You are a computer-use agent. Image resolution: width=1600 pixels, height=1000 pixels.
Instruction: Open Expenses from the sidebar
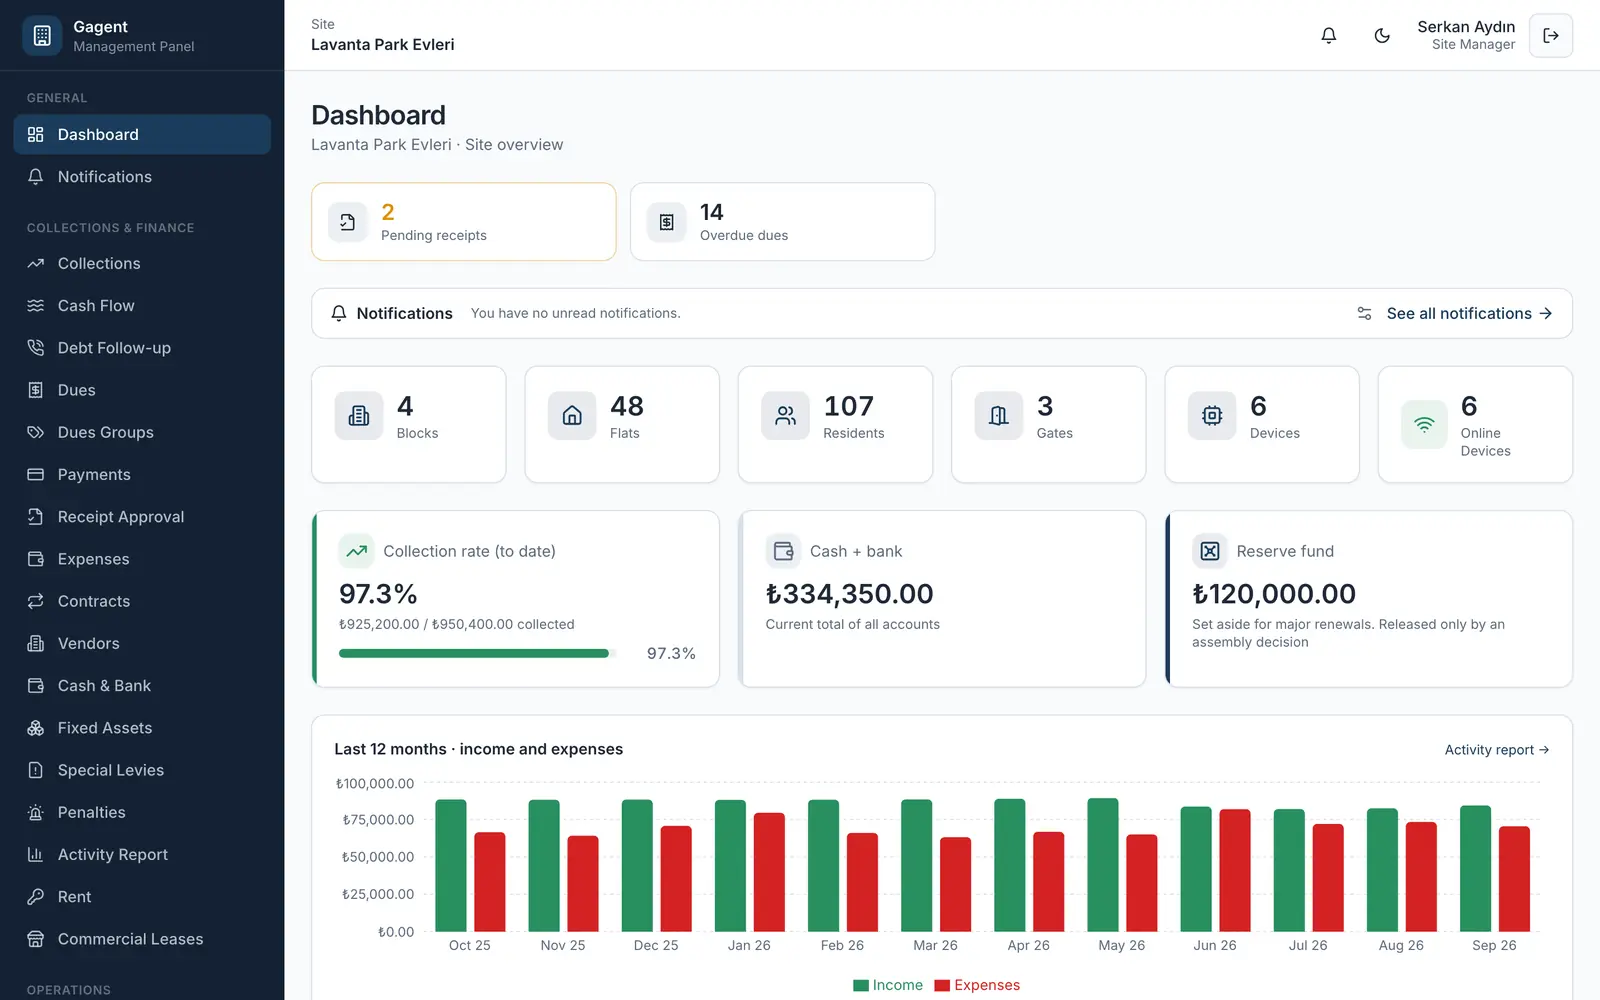pos(142,559)
